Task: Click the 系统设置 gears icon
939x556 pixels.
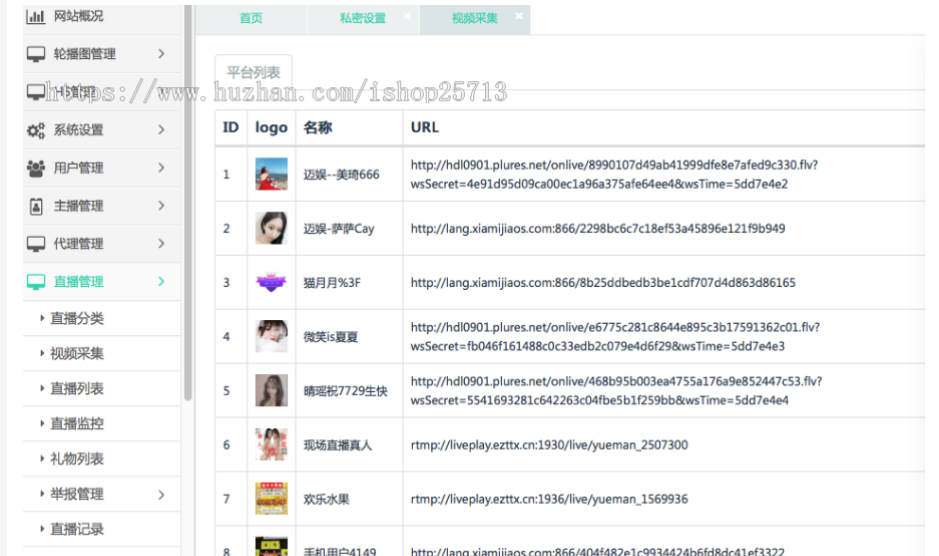Action: point(36,130)
